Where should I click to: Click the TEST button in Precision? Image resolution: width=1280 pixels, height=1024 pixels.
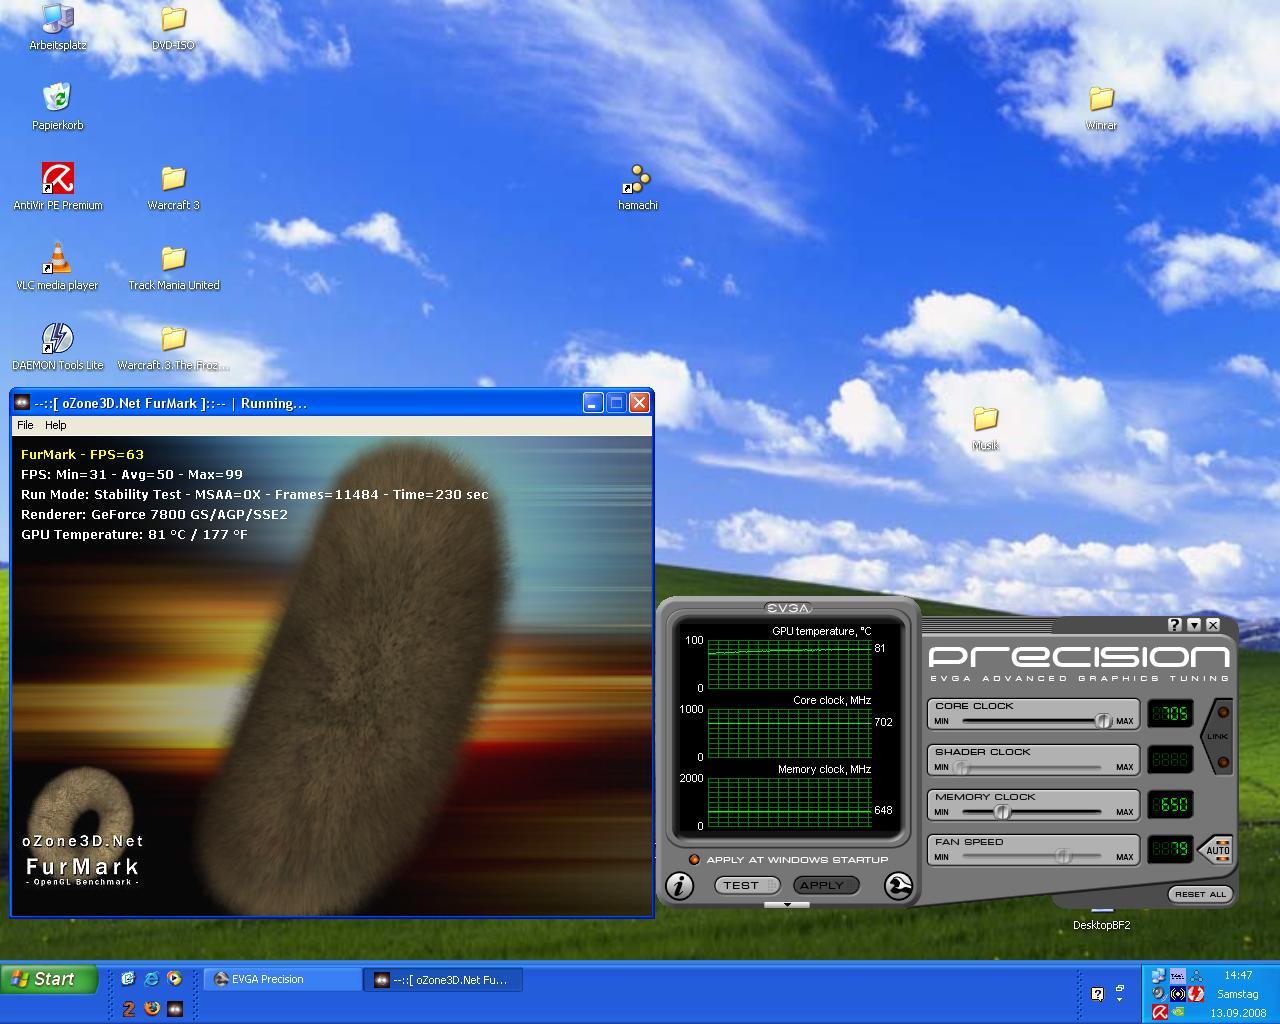click(746, 885)
